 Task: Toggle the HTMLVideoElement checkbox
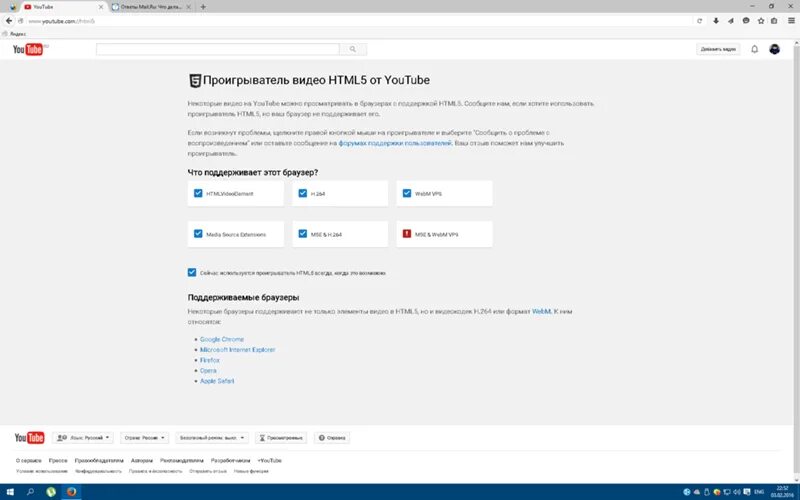[x=198, y=193]
